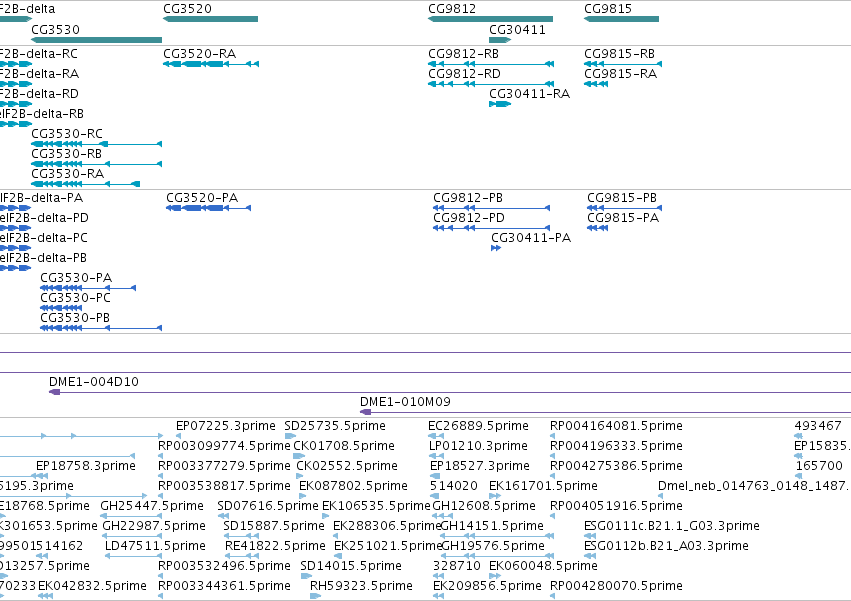Screen dimensions: 851x601
Task: Click EST RP004280070.5prime
Action: pyautogui.click(x=616, y=586)
